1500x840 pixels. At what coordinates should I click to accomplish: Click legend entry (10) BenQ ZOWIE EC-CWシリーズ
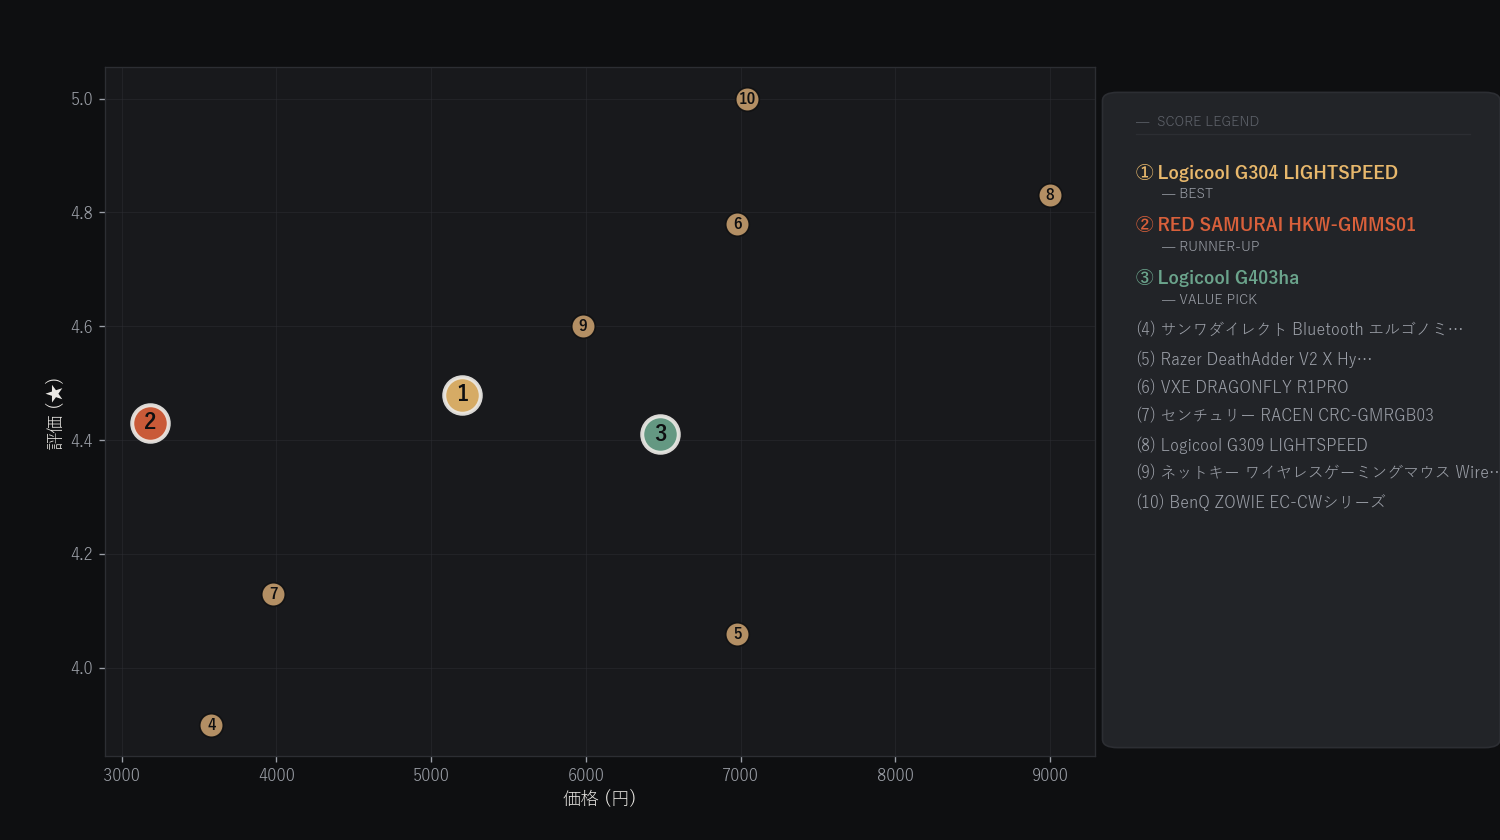pos(1261,502)
